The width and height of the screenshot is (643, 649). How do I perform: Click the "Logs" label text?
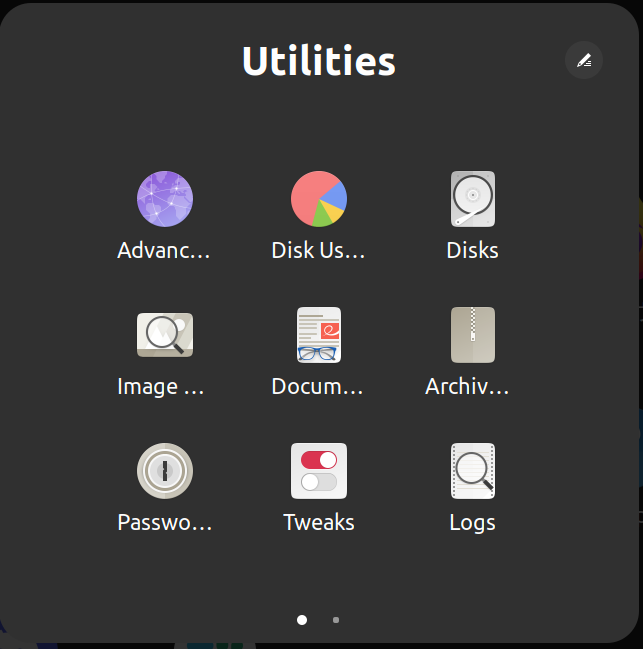(473, 523)
